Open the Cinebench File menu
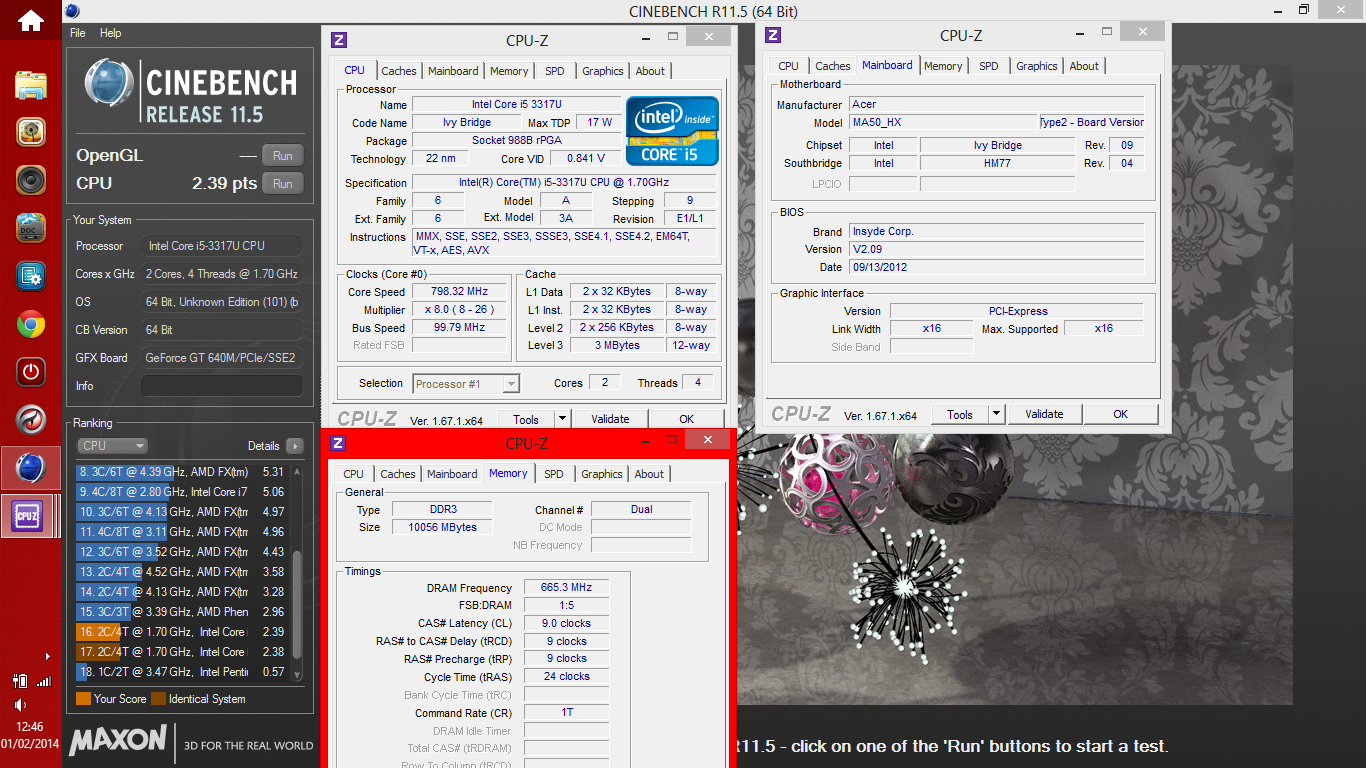 click(x=78, y=33)
